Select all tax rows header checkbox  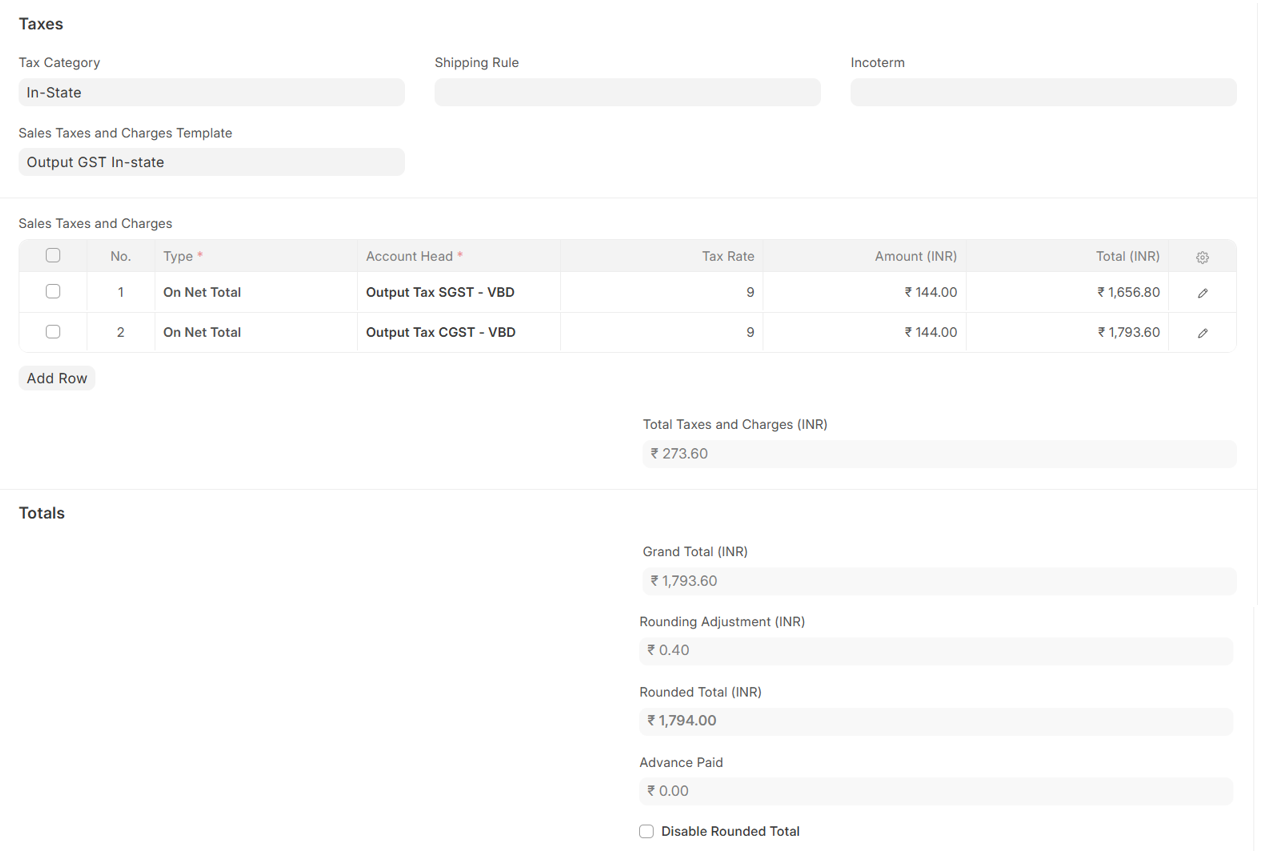[53, 256]
